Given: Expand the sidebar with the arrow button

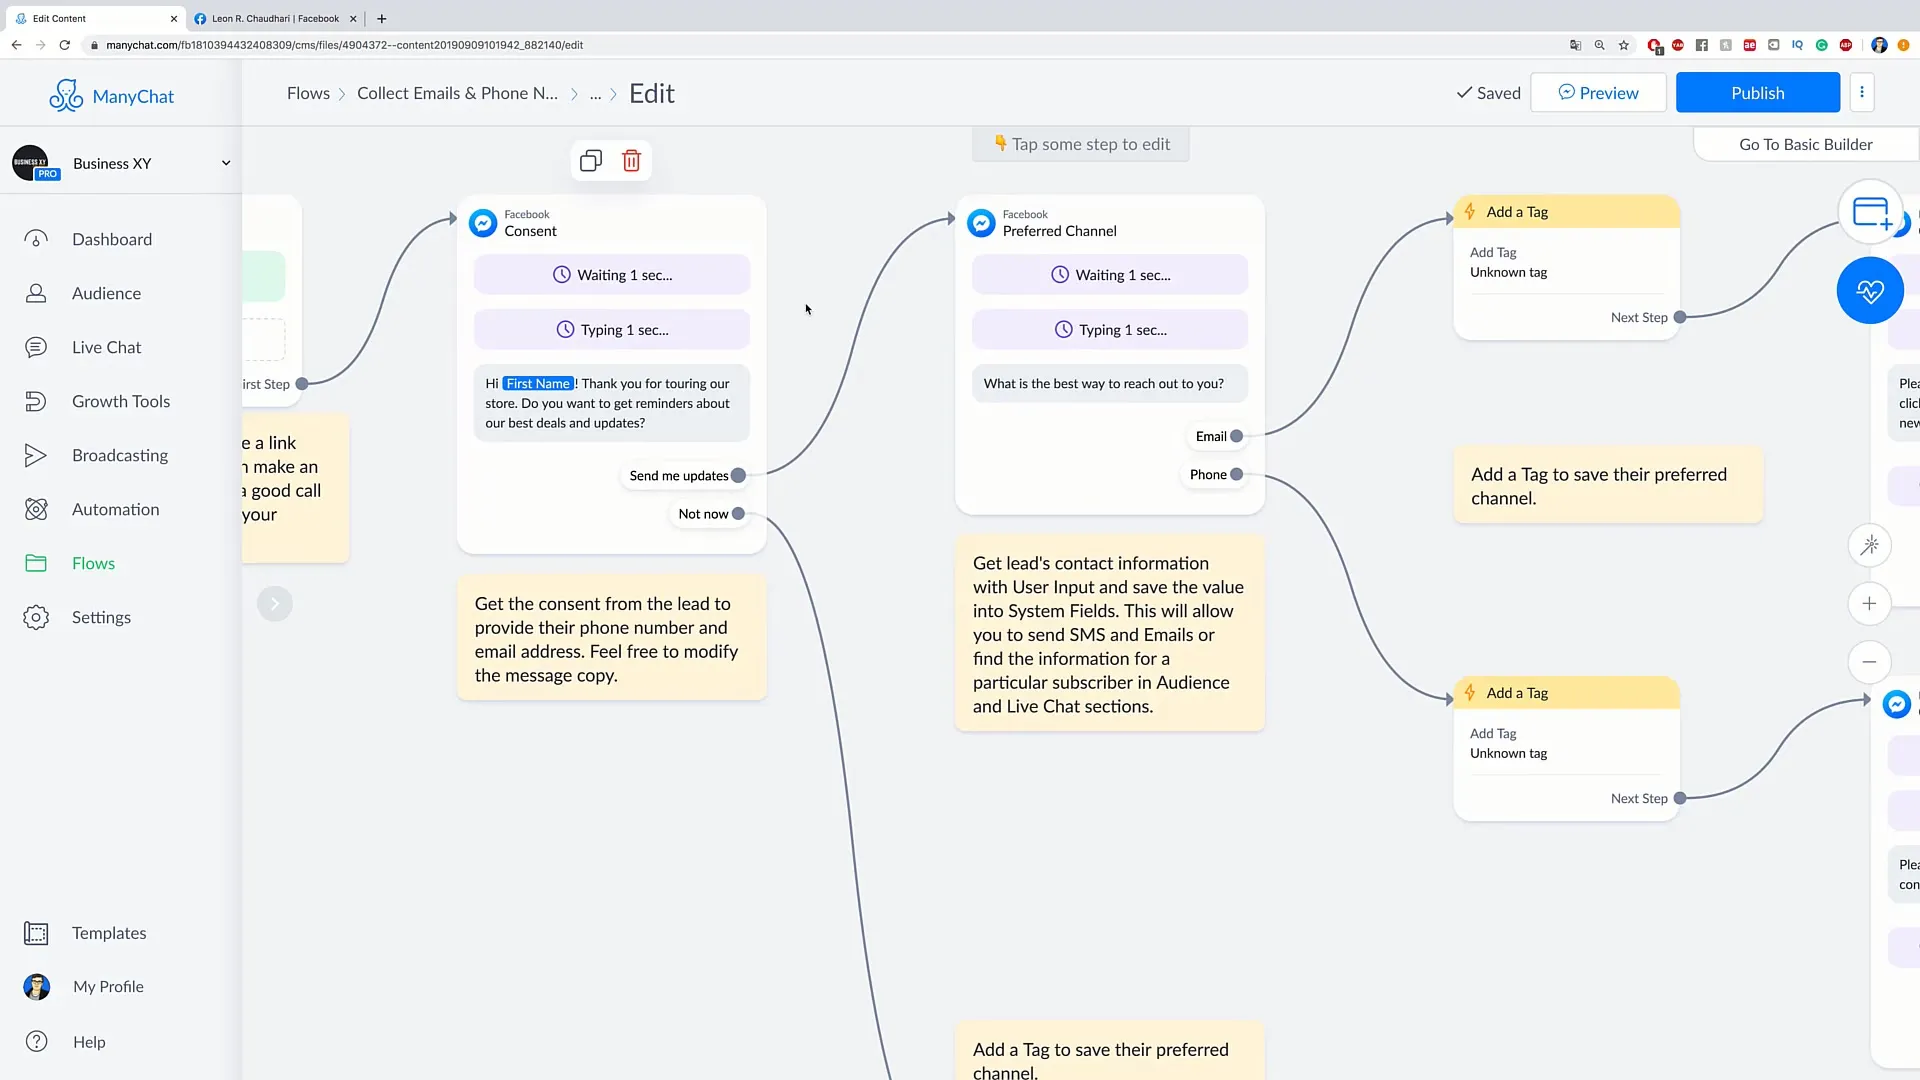Looking at the screenshot, I should [x=275, y=603].
